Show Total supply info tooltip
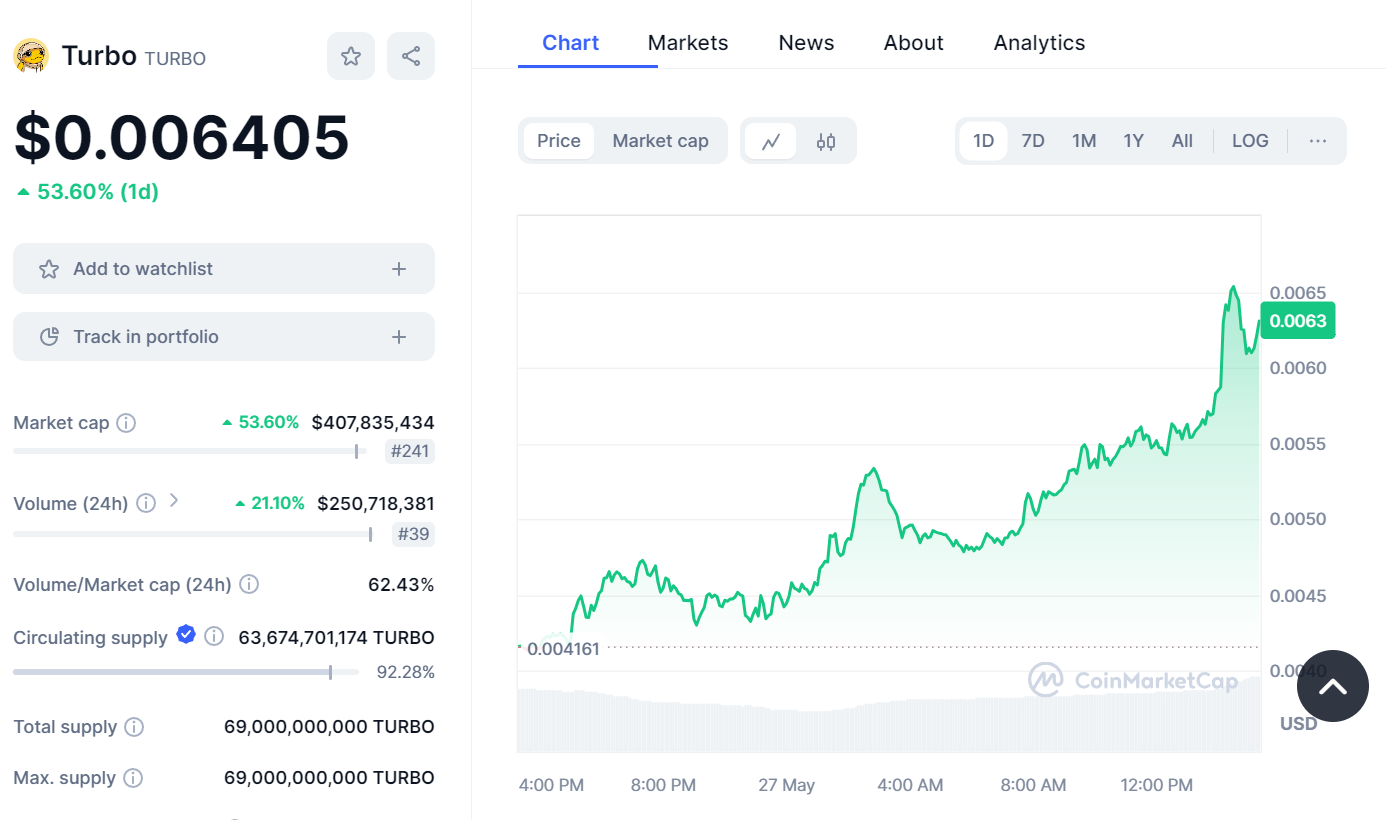This screenshot has height=820, width=1386. point(134,727)
